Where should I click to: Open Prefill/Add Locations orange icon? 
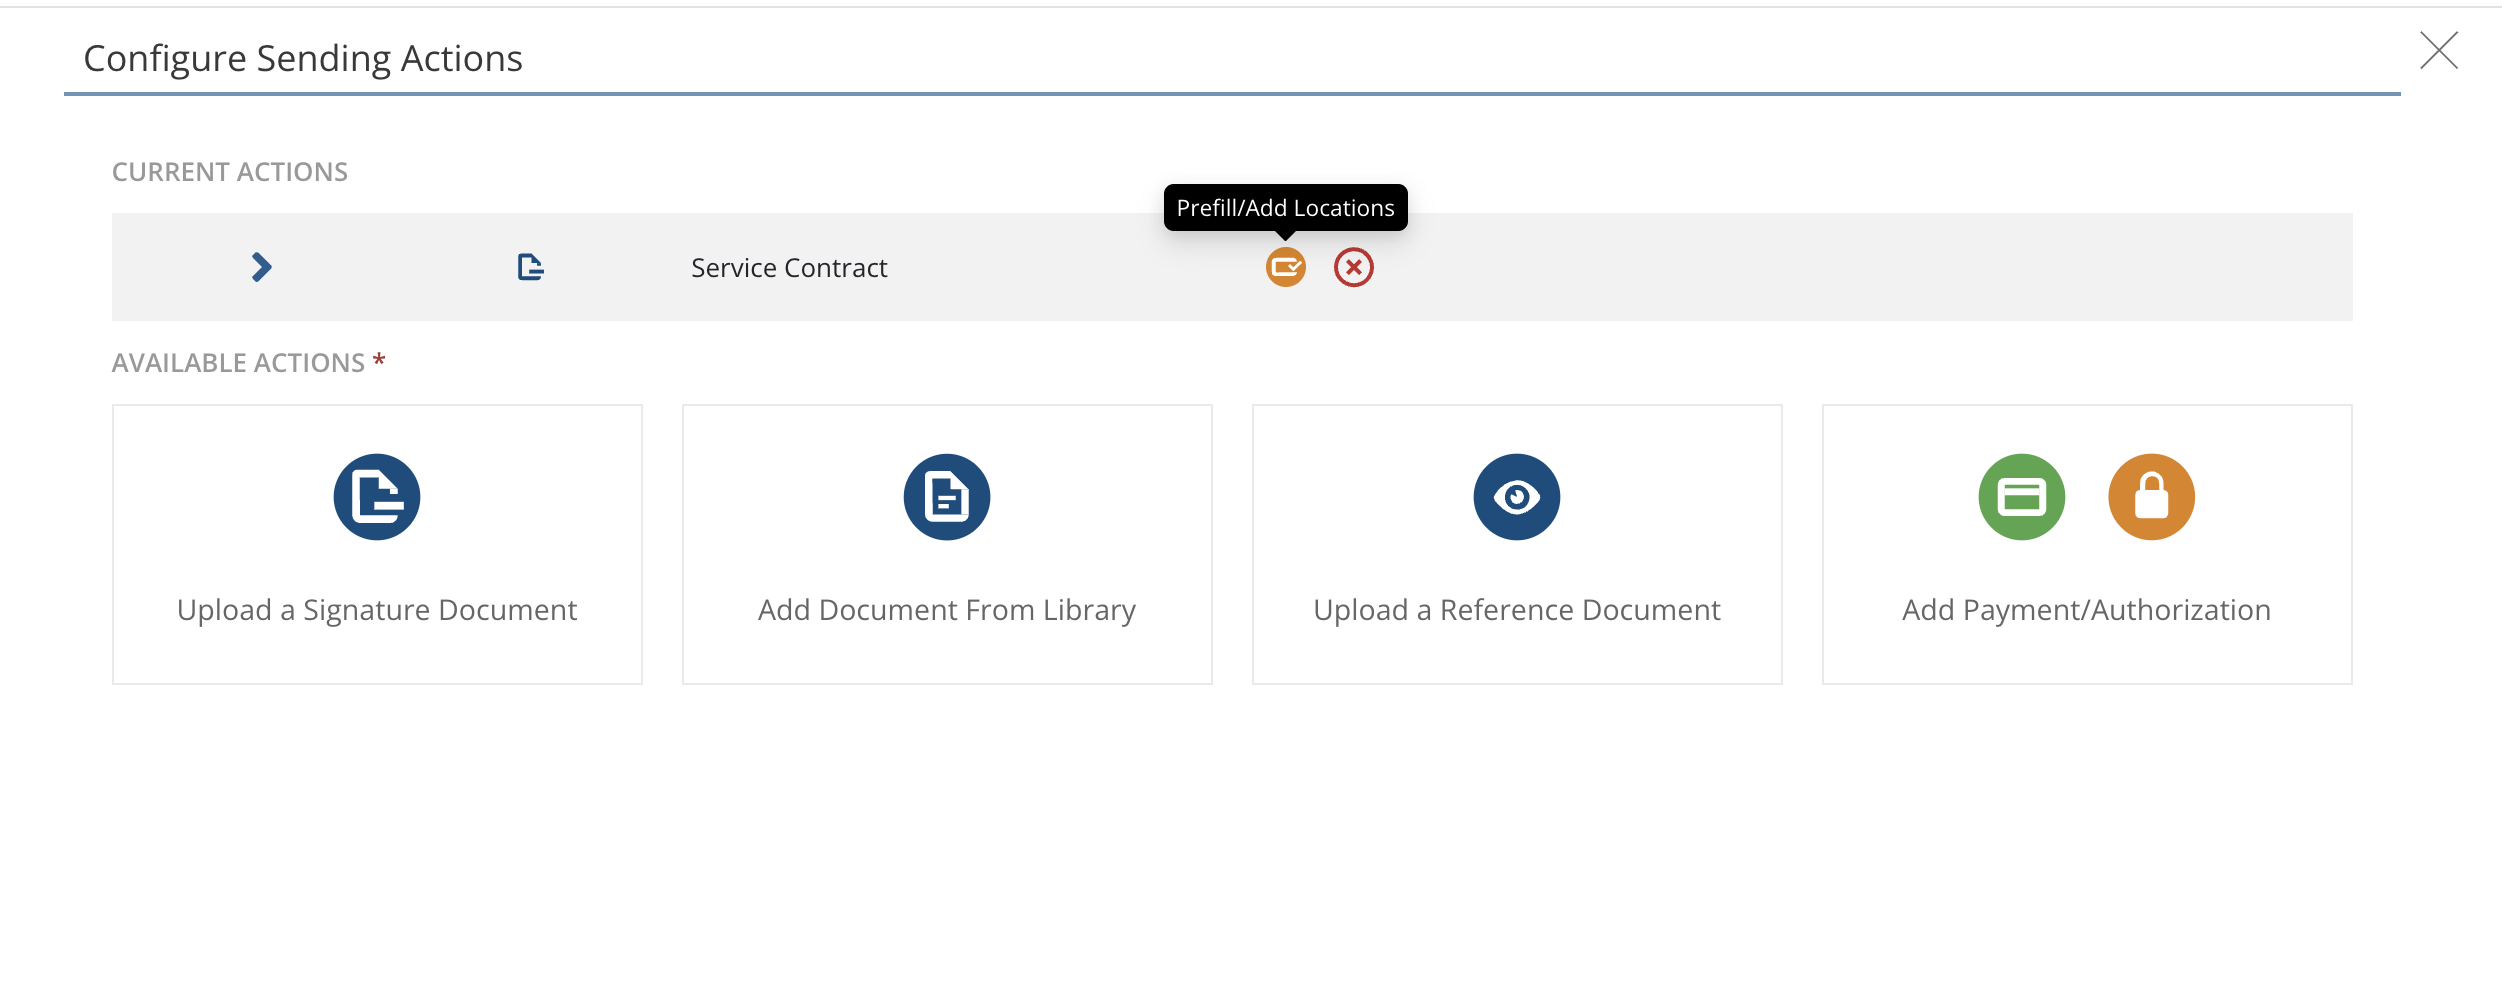(1285, 267)
